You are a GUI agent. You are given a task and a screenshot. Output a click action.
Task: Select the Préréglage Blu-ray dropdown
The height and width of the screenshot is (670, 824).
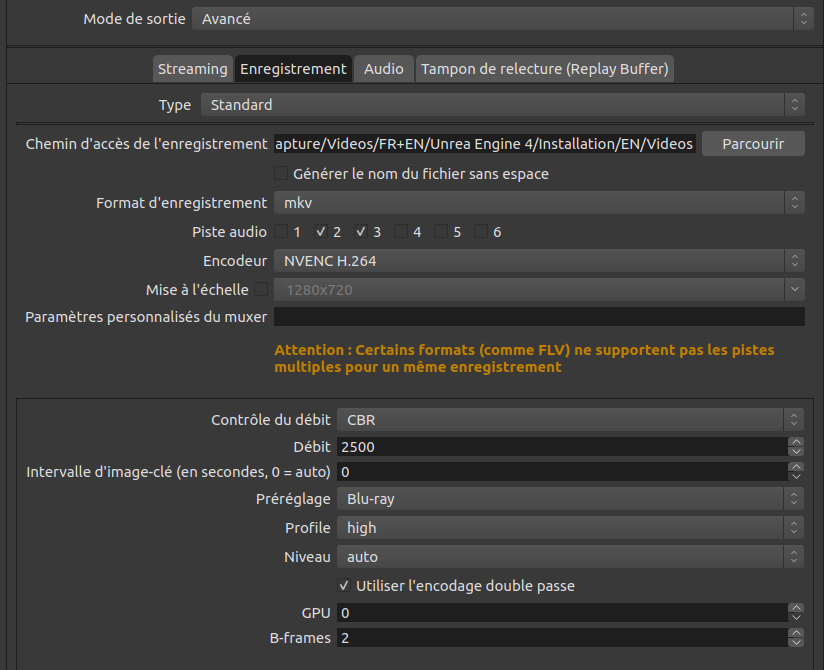[x=570, y=498]
